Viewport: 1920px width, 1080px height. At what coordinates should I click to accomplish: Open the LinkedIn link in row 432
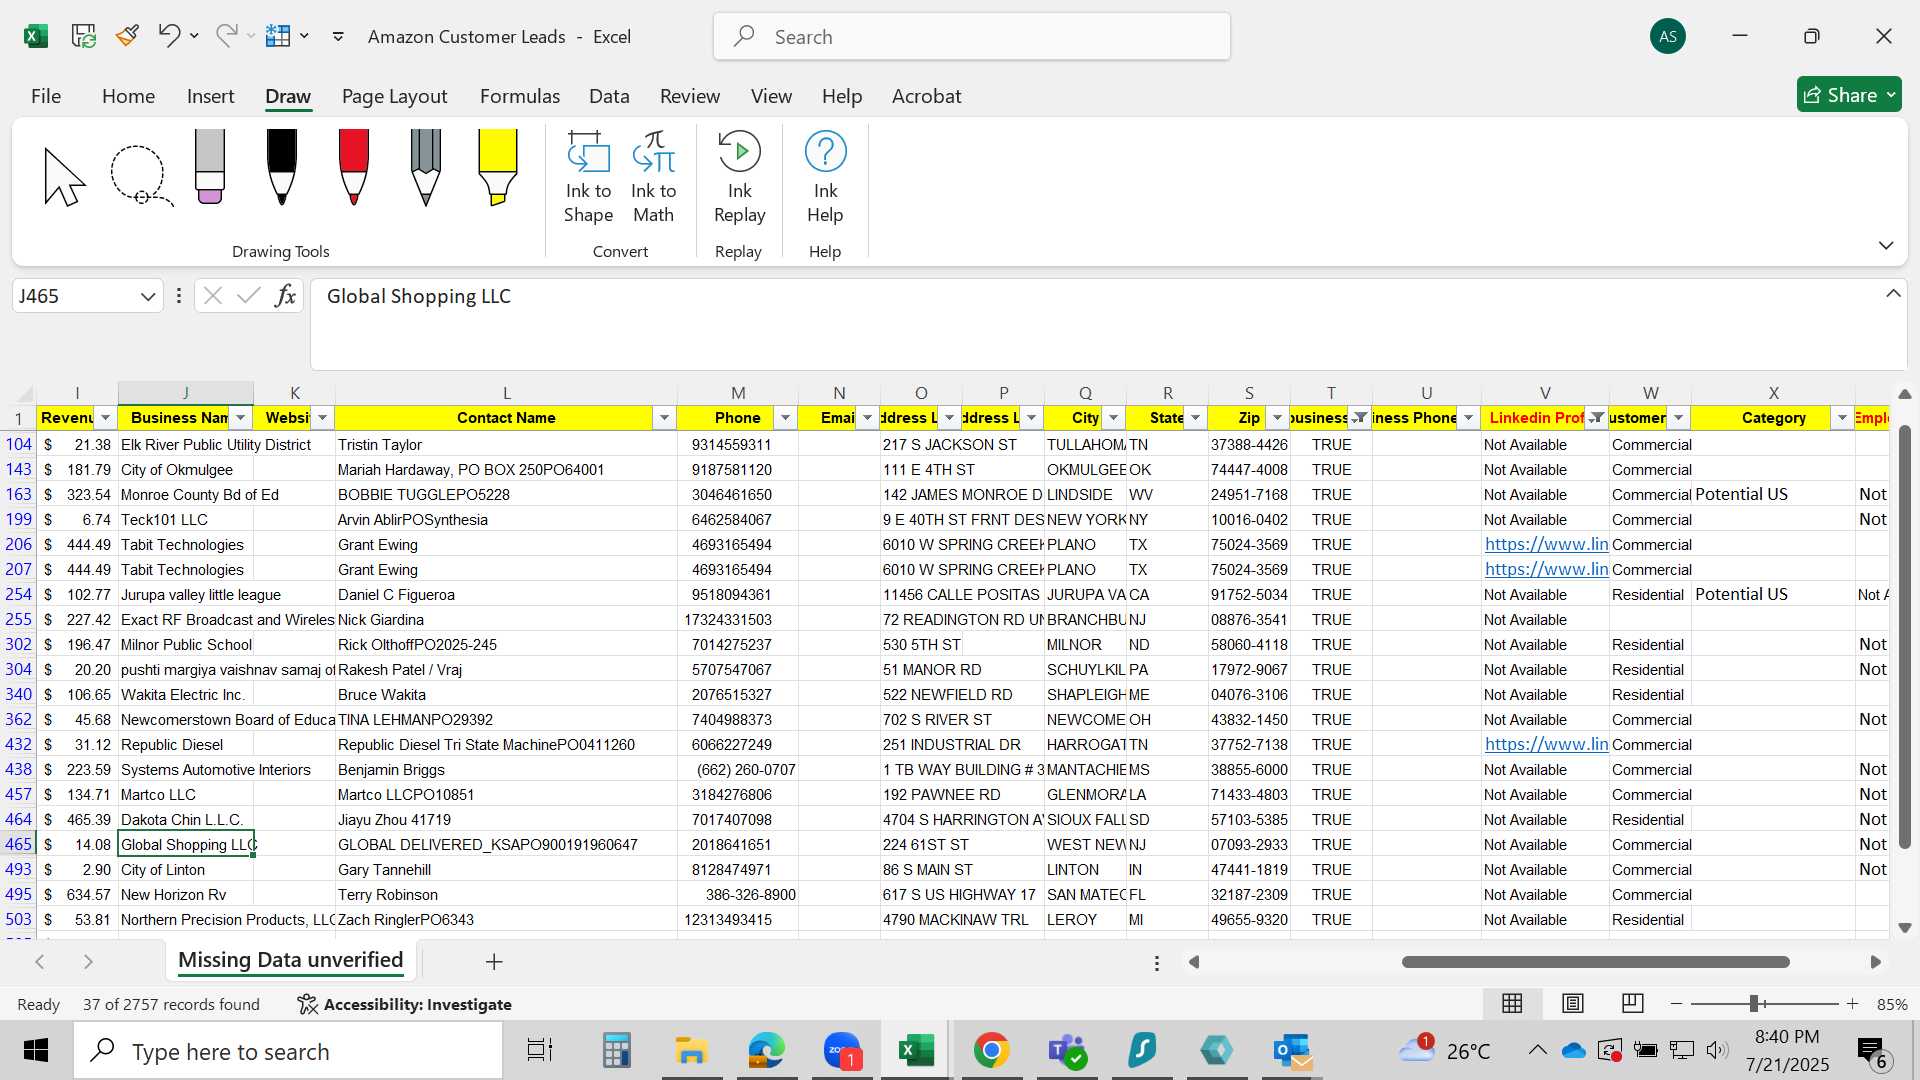pos(1546,744)
